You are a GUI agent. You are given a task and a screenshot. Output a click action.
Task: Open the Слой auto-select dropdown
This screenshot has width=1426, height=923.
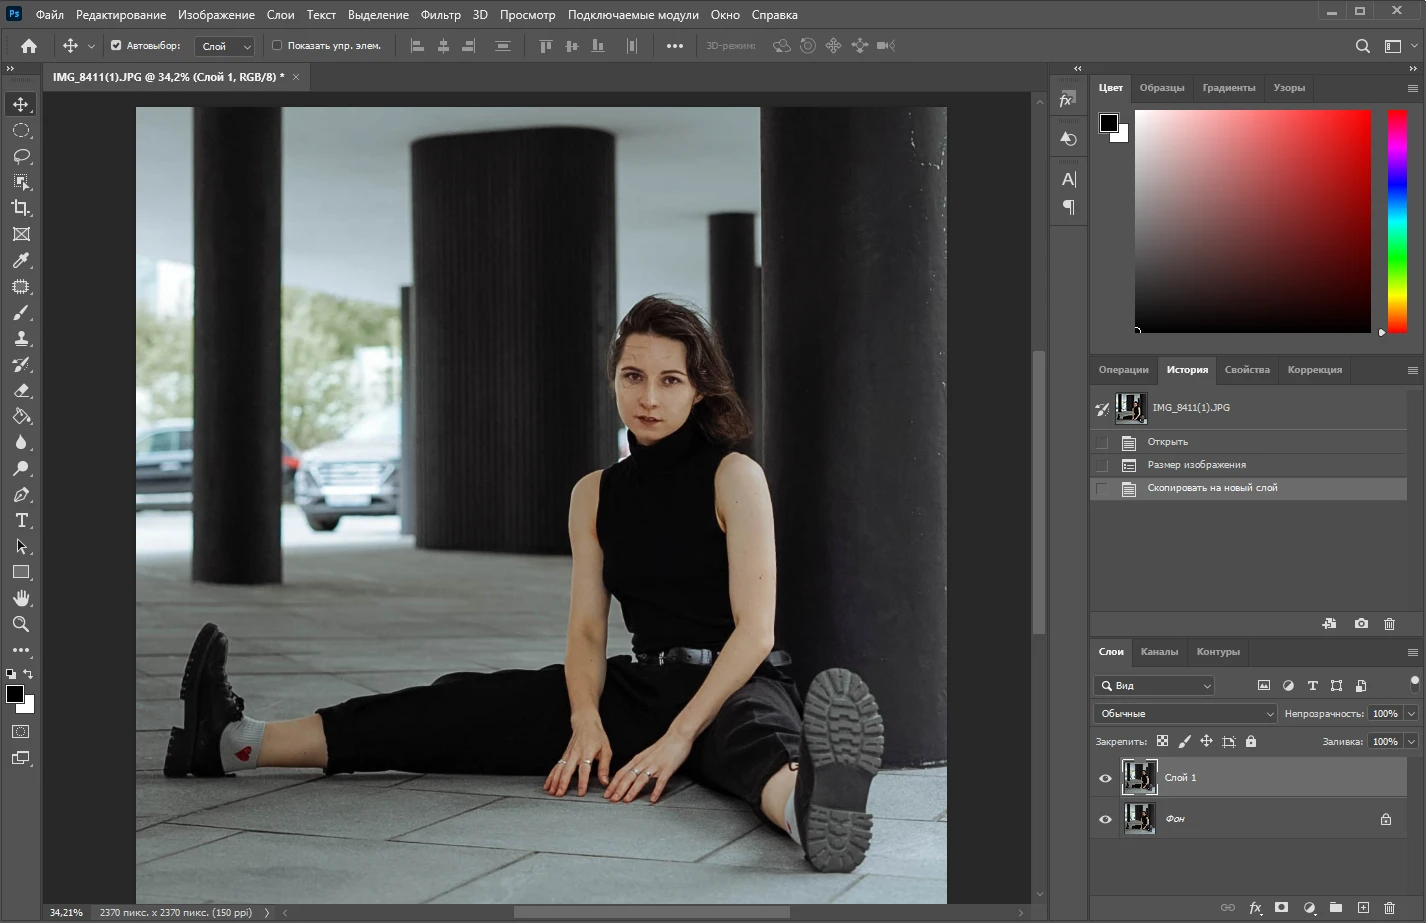225,46
